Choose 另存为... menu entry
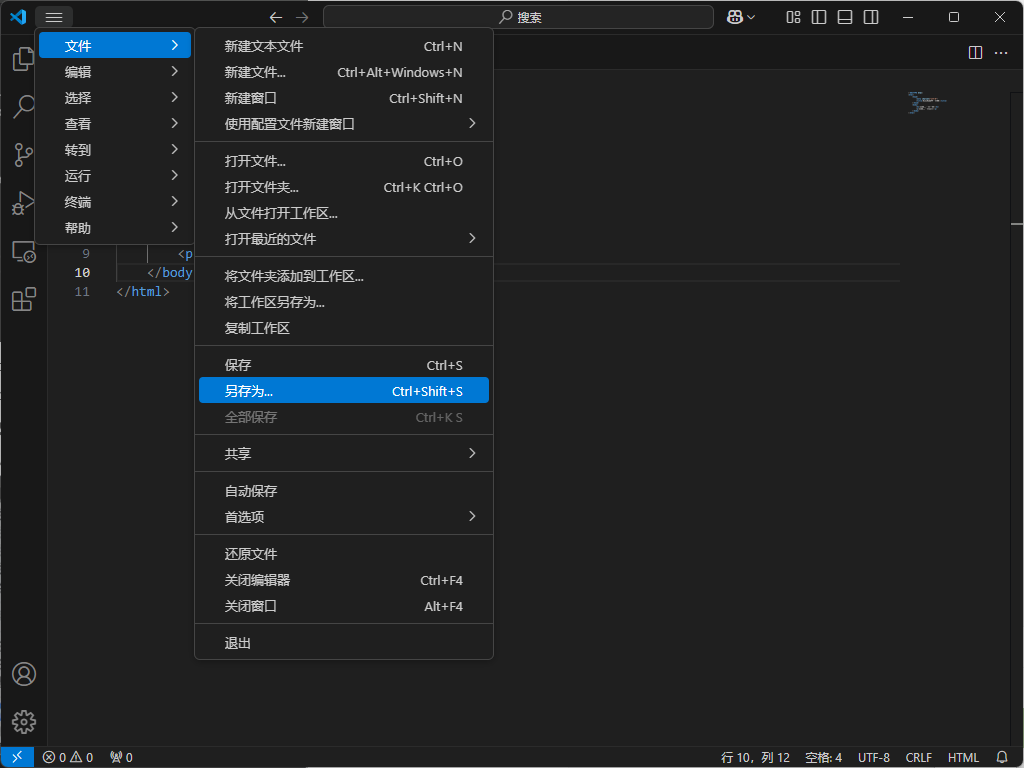 [344, 391]
